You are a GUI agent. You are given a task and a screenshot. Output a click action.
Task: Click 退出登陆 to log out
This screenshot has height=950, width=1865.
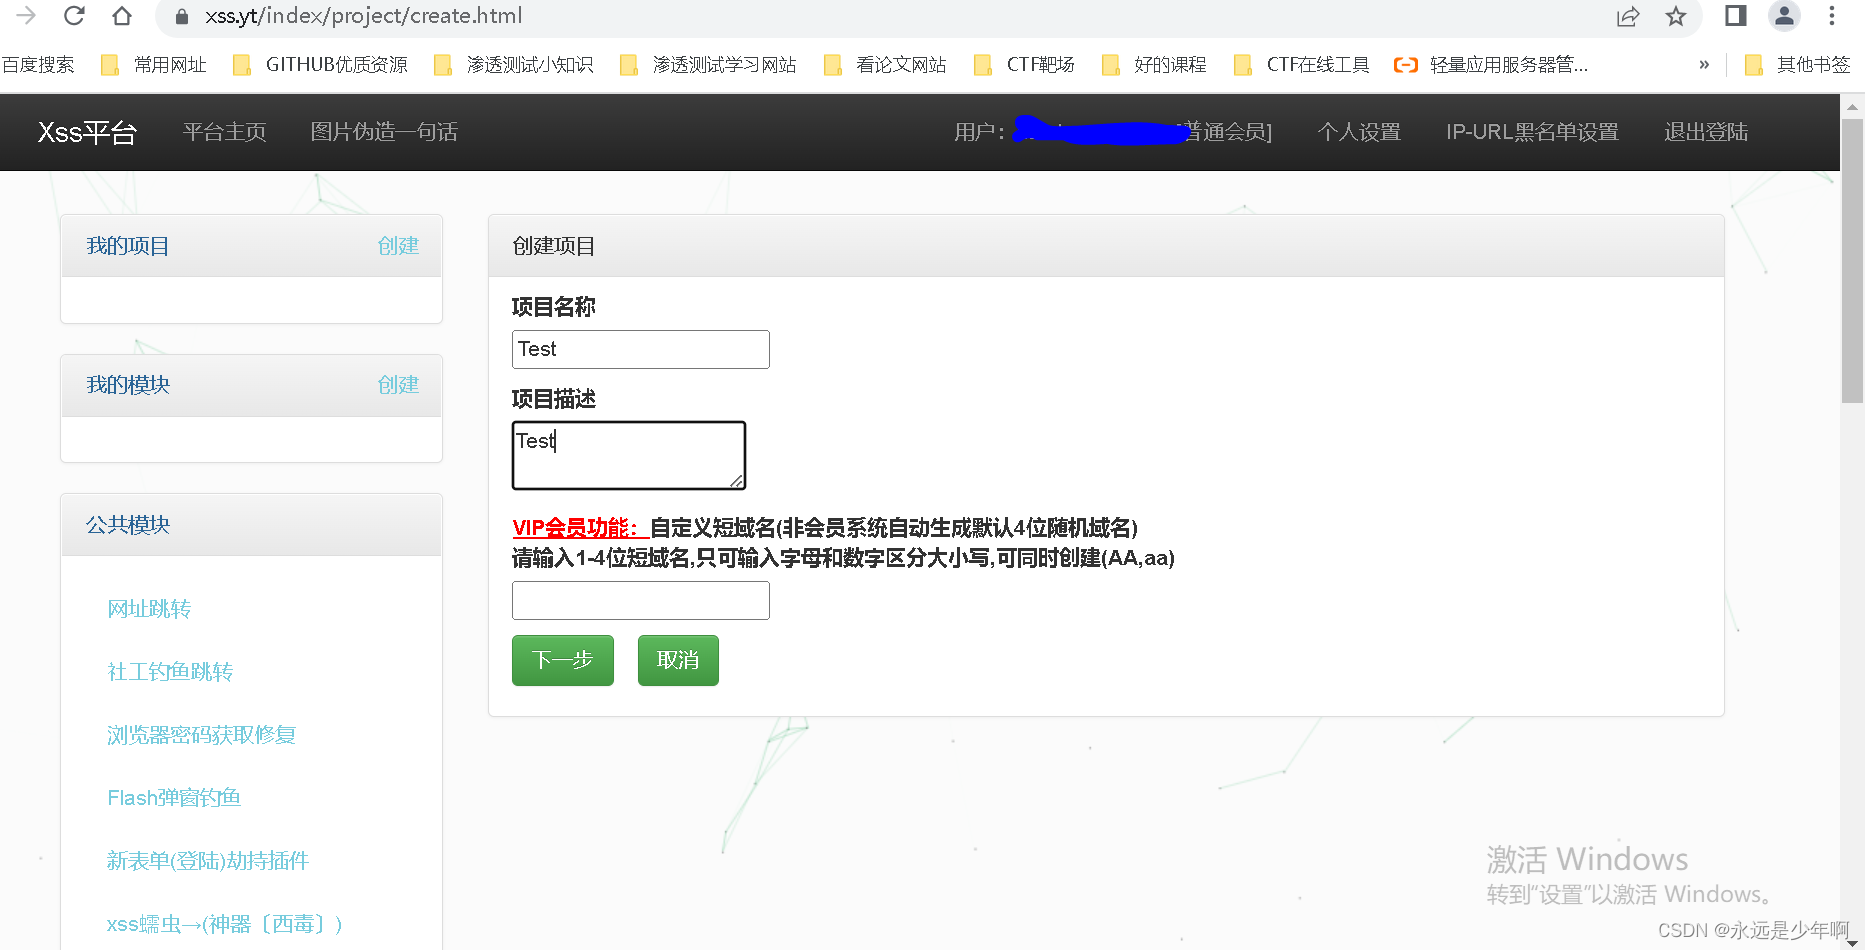(x=1706, y=132)
